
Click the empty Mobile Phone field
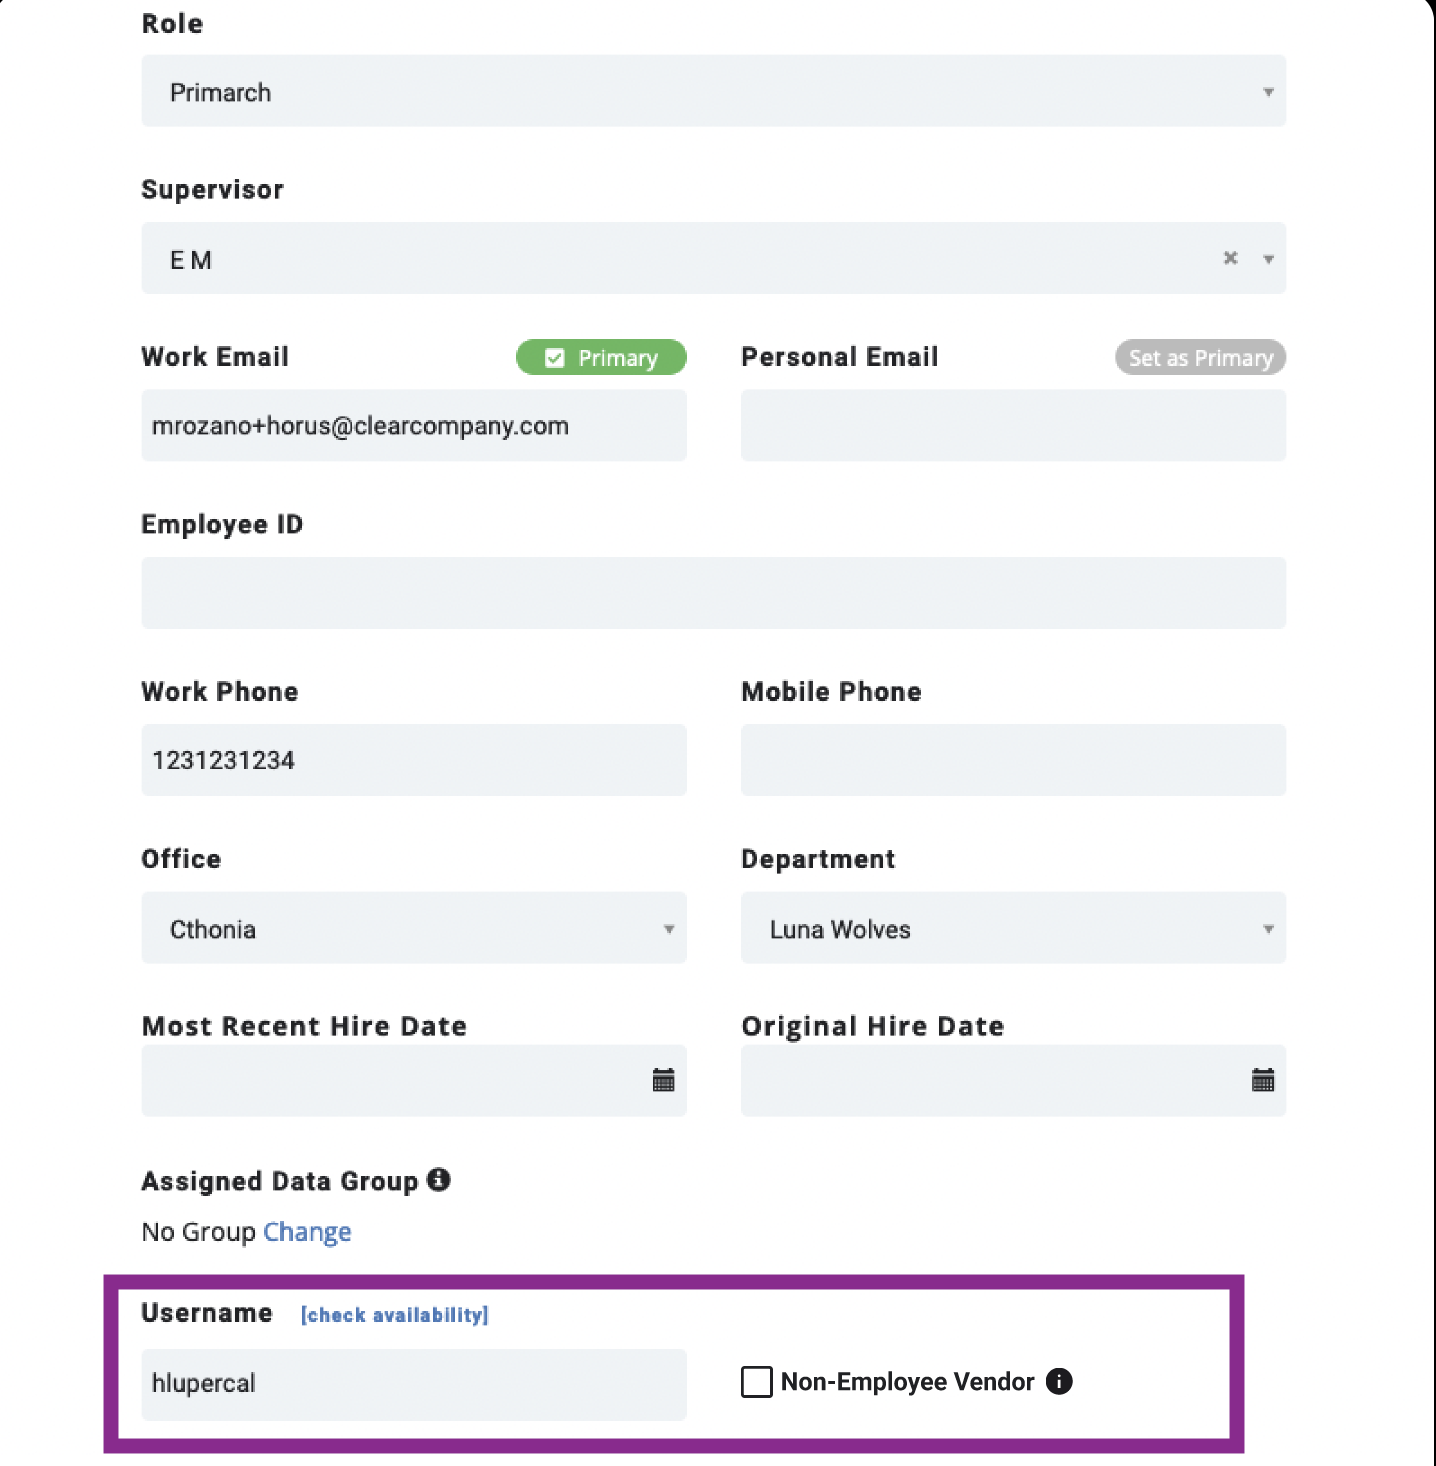pos(1013,760)
